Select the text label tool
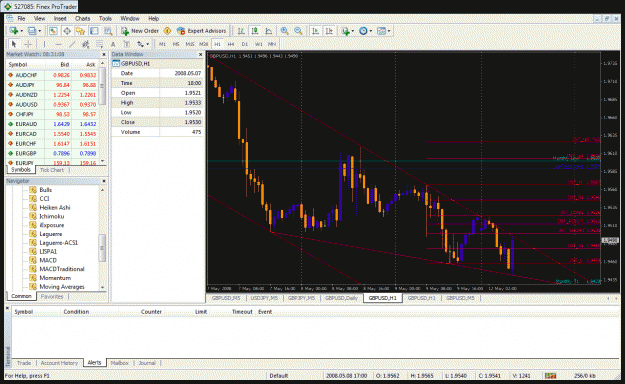 tap(126, 44)
